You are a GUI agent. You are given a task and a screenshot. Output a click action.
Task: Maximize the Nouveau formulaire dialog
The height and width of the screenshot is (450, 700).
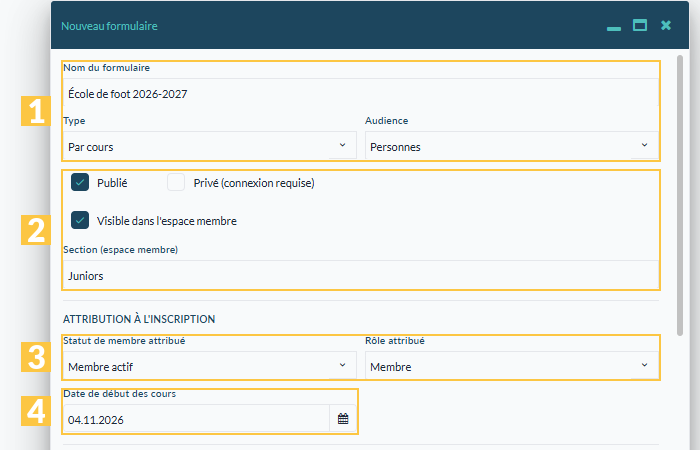click(x=640, y=25)
